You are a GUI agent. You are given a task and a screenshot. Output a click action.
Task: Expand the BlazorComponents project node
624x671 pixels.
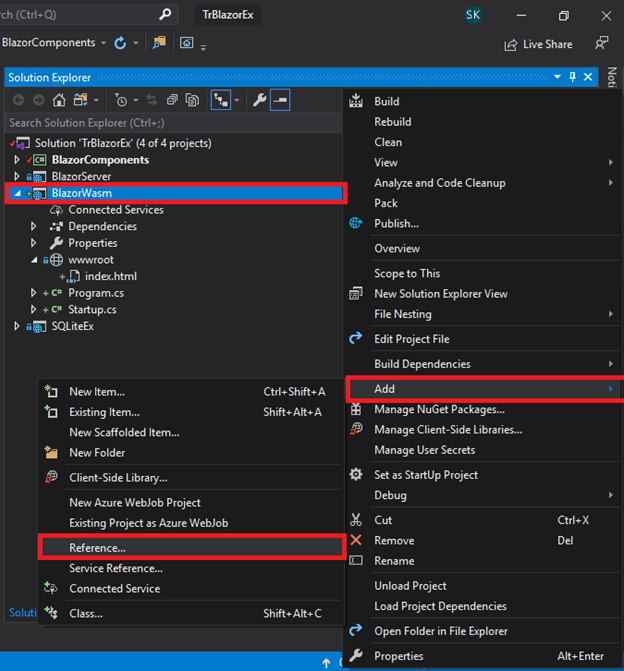17,160
